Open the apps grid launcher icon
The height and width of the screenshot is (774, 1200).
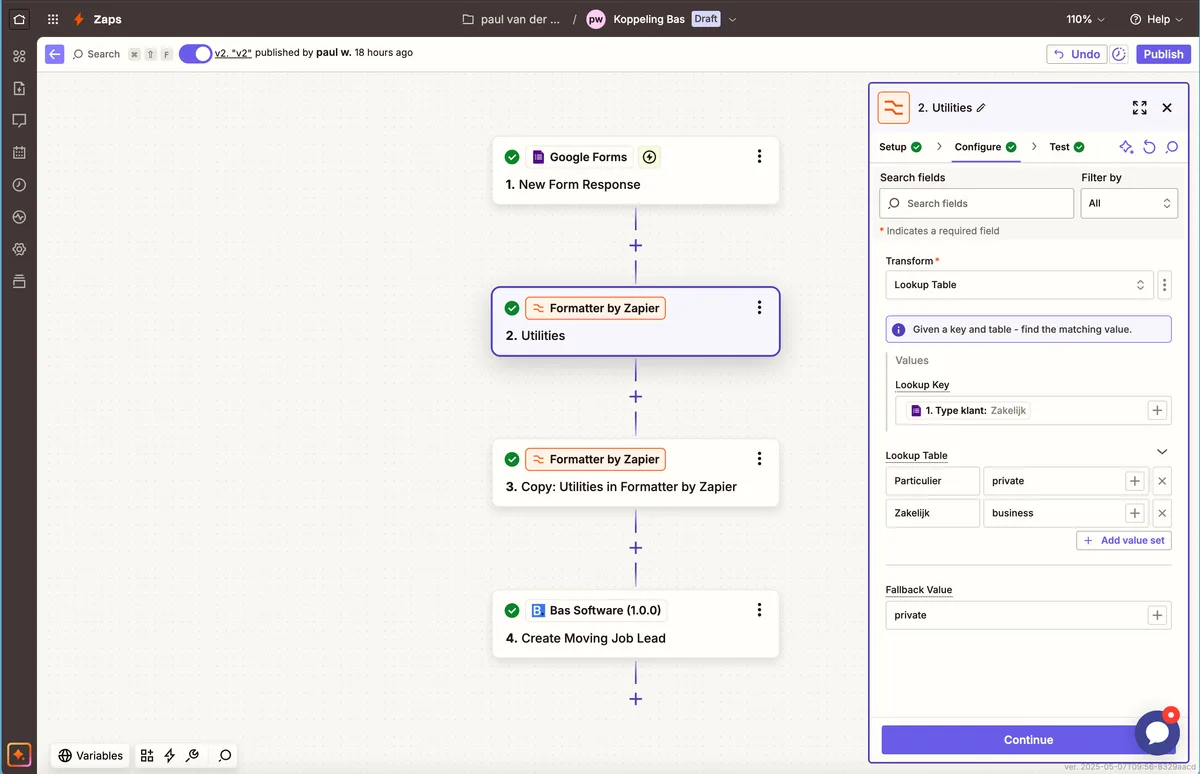(53, 19)
